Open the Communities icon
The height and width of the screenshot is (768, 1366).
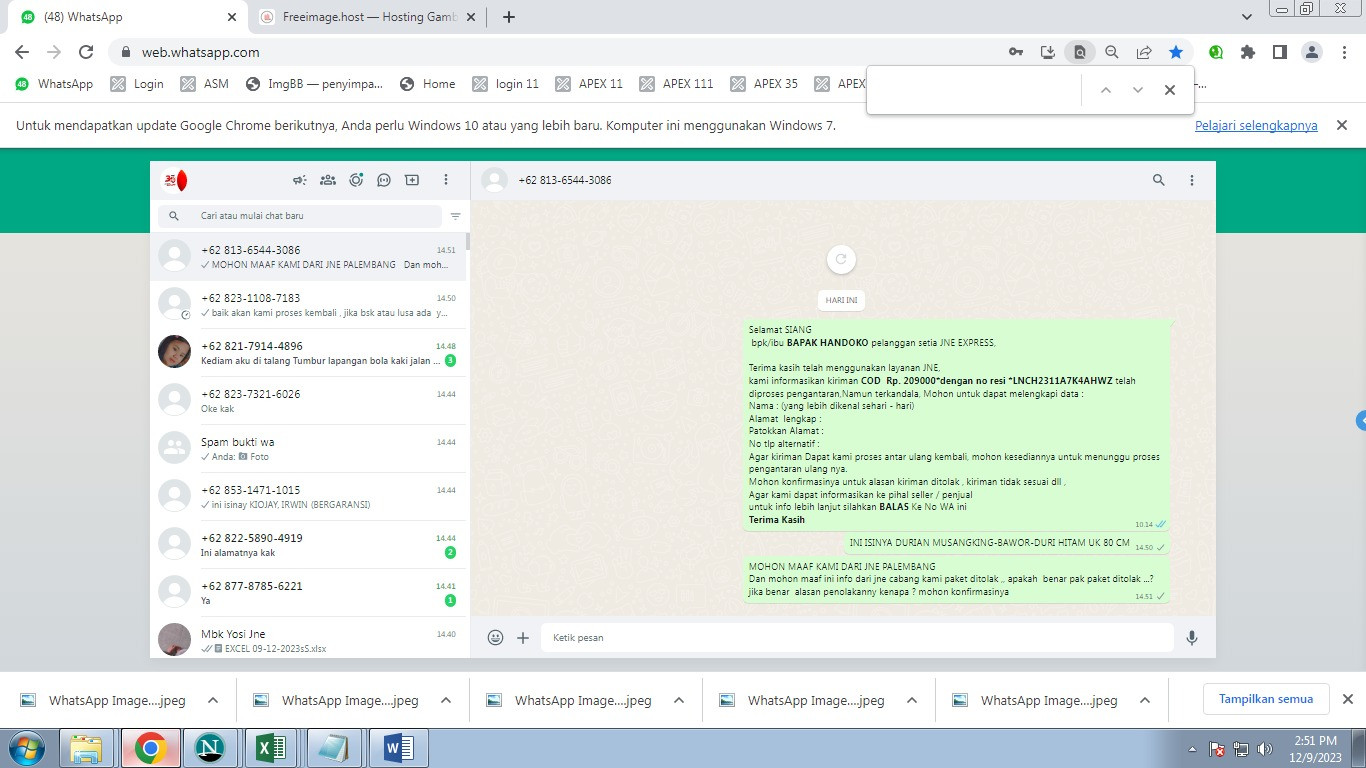[327, 180]
